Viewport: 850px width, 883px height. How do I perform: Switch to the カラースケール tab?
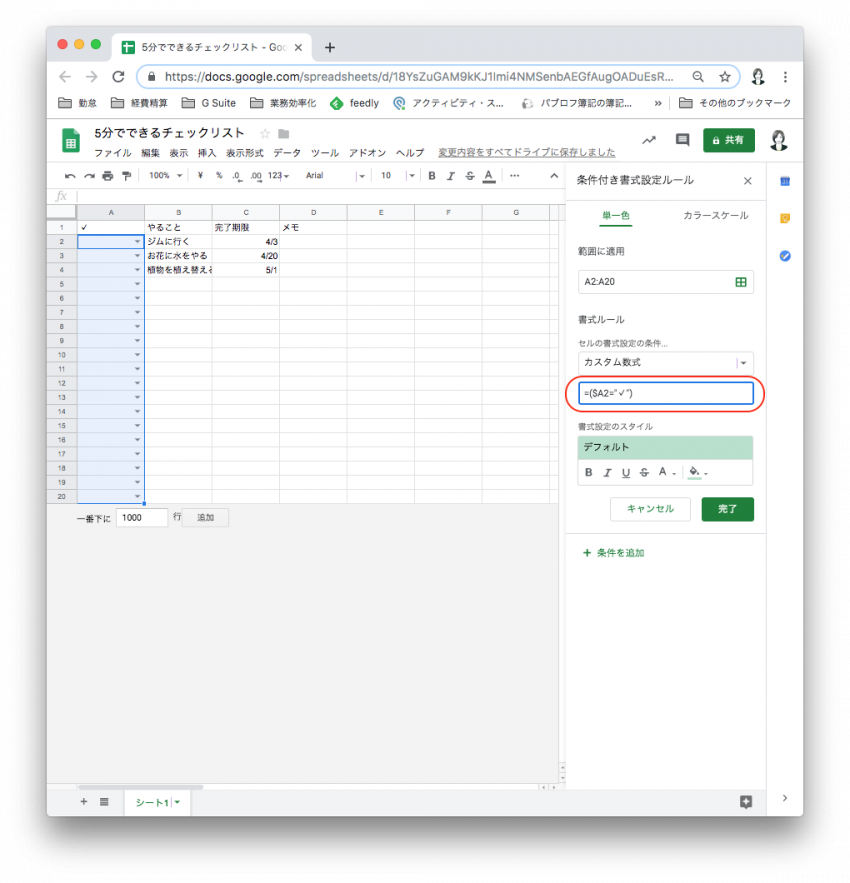(x=715, y=216)
